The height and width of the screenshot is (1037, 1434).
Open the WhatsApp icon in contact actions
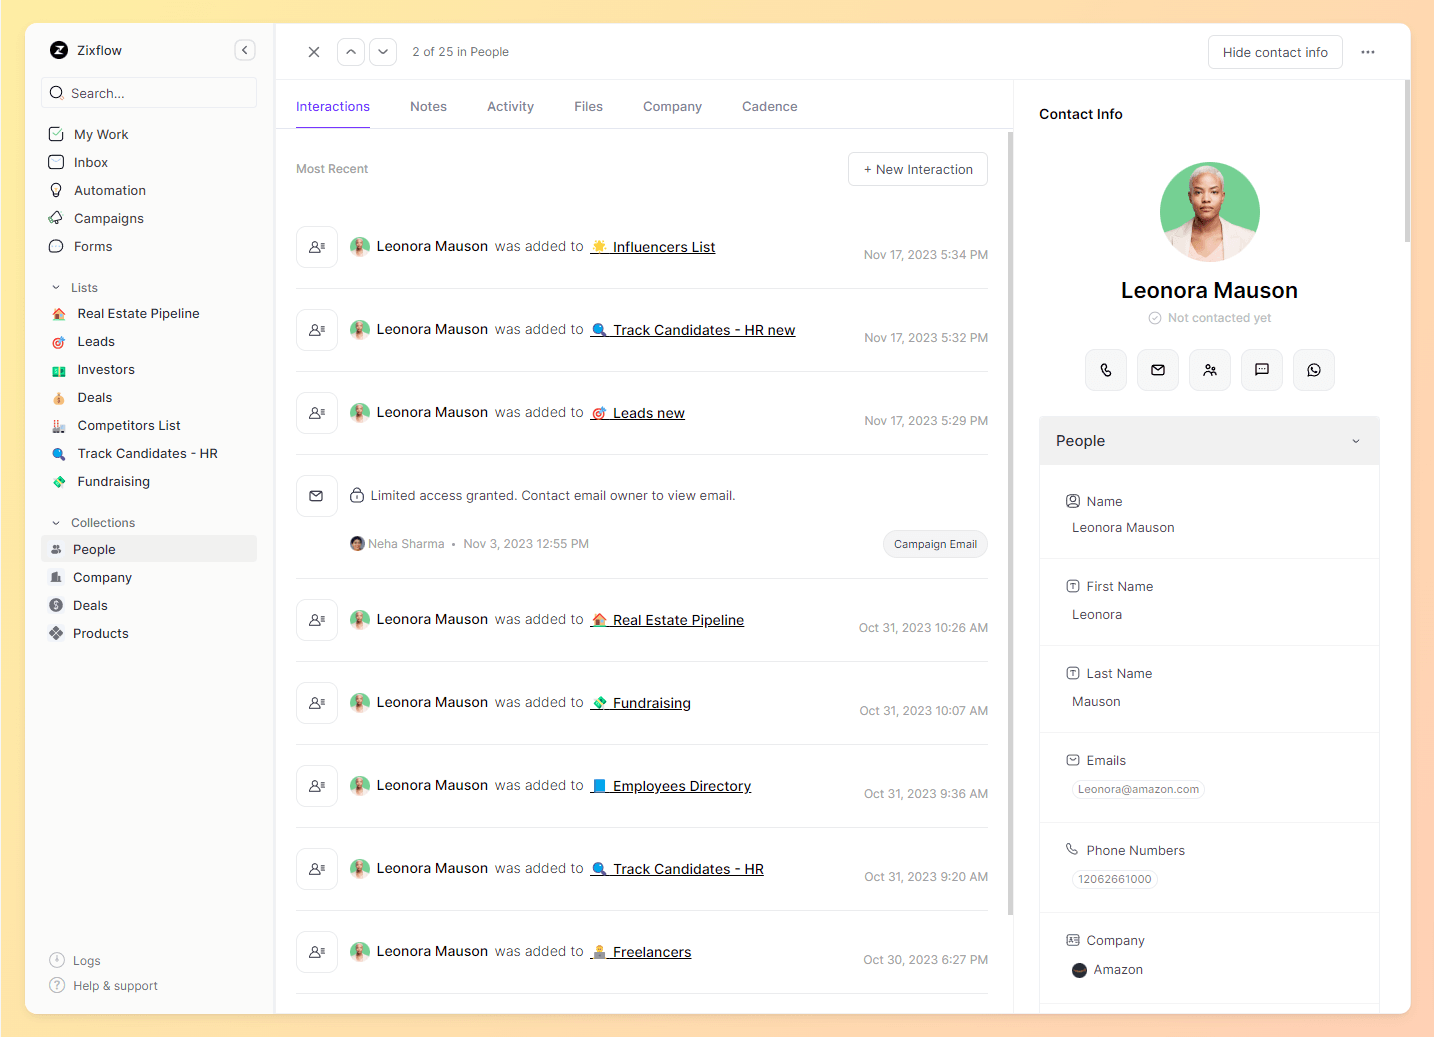click(x=1313, y=370)
